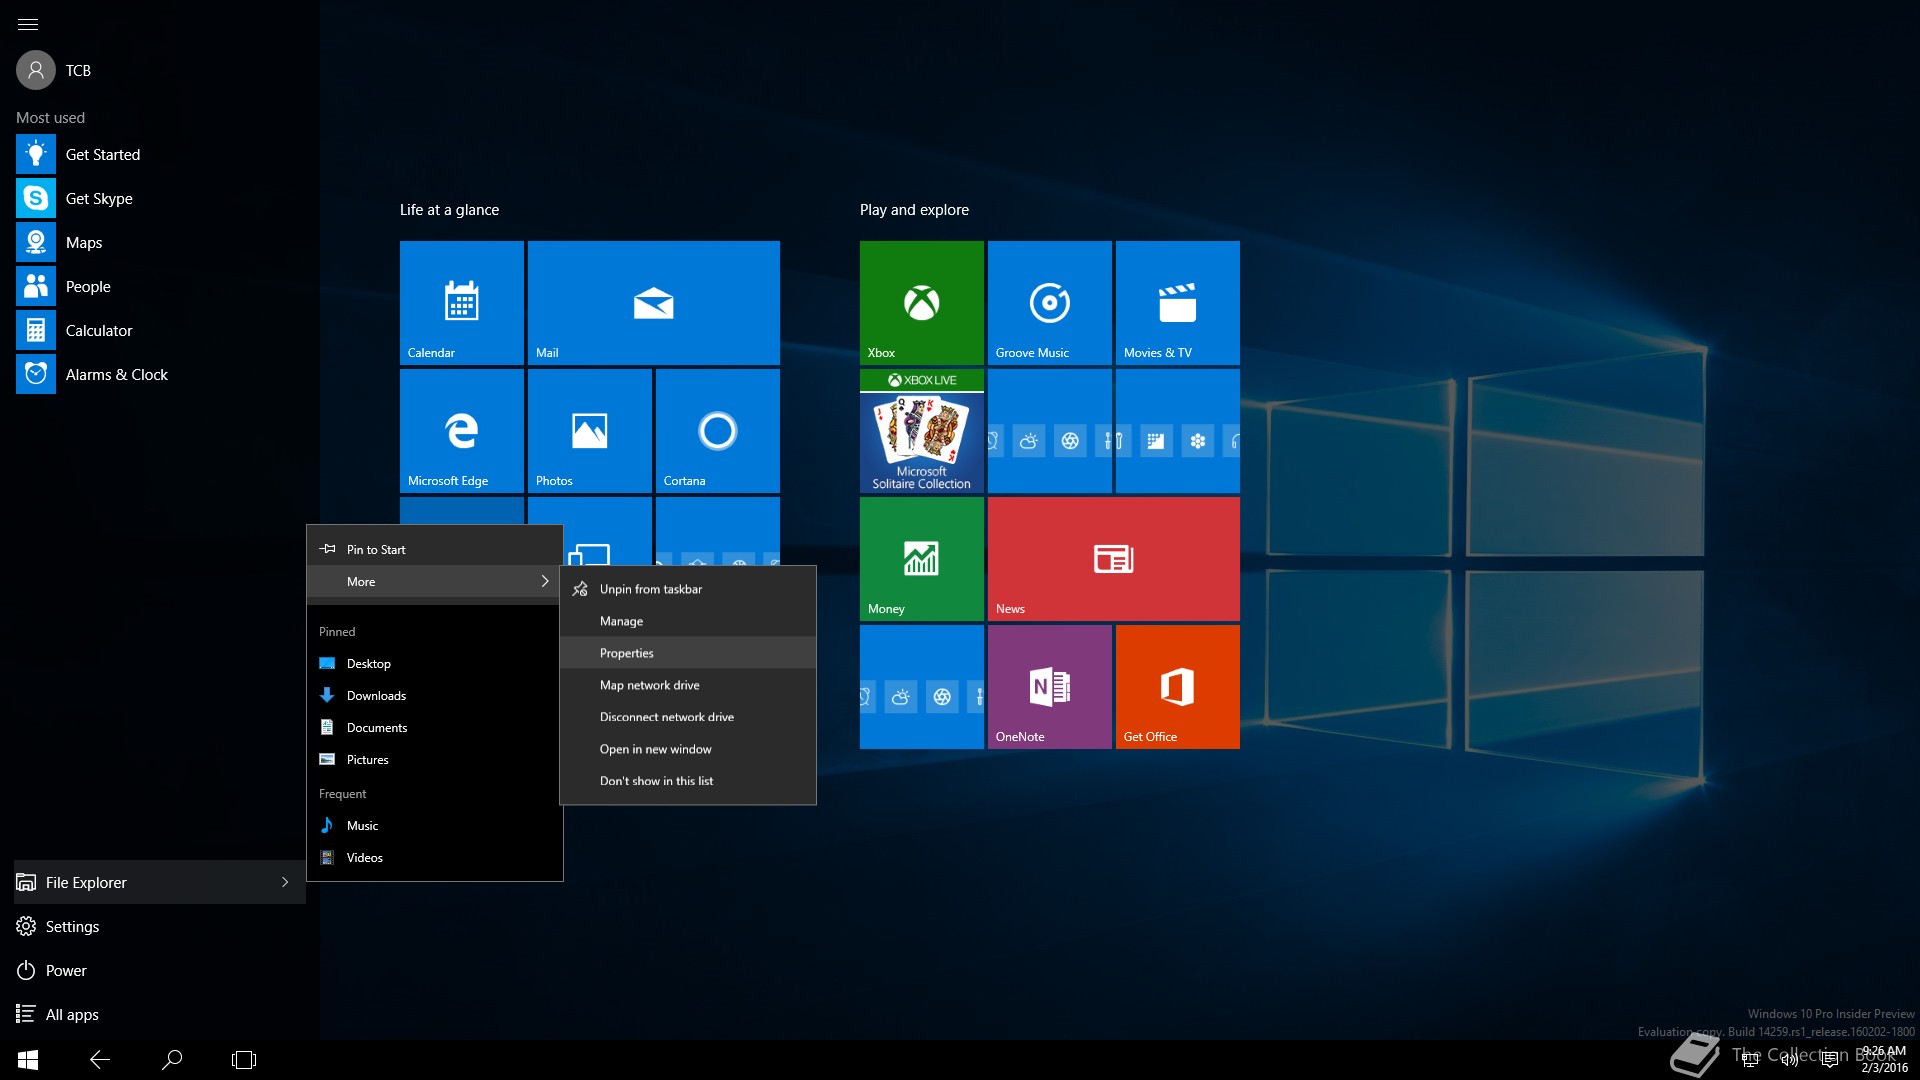Expand the More submenu chevron

point(545,581)
